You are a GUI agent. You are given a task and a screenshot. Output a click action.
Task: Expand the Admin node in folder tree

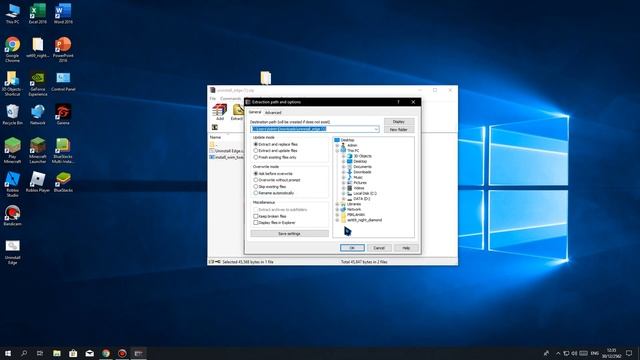[x=338, y=145]
